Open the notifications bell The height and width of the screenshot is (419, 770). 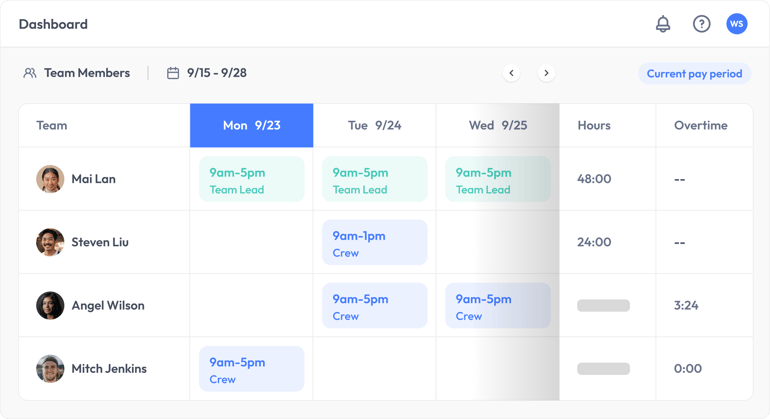(663, 24)
